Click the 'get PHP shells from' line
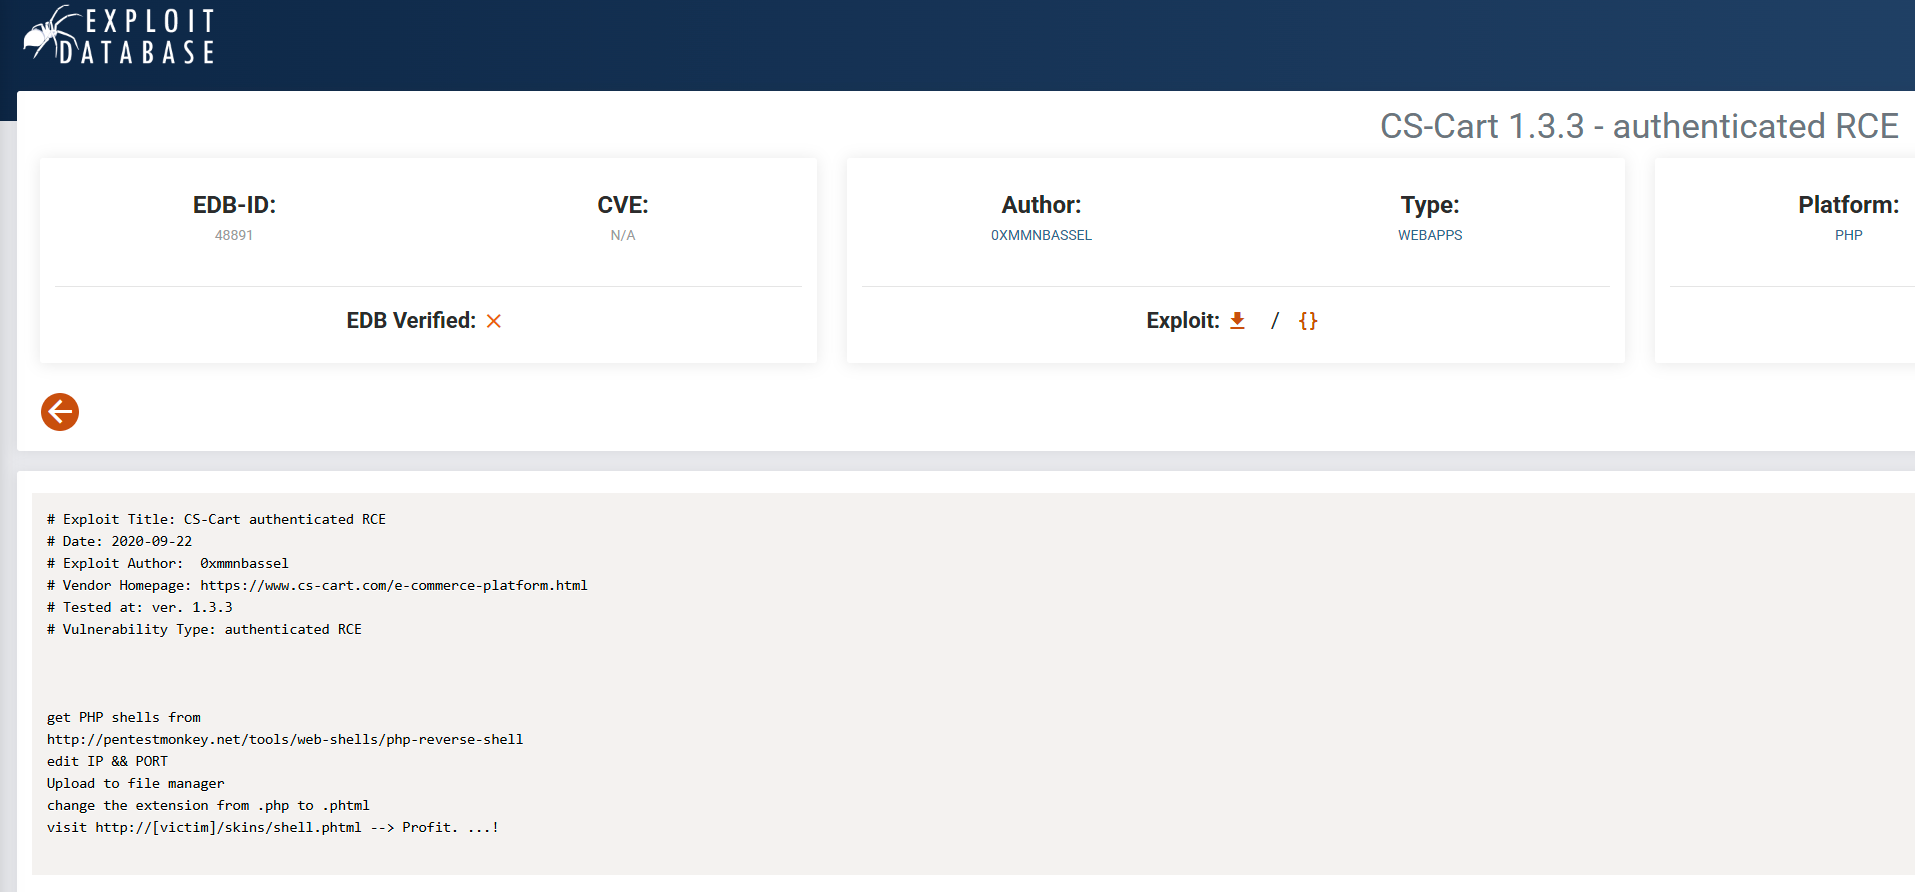The width and height of the screenshot is (1915, 892). click(123, 717)
